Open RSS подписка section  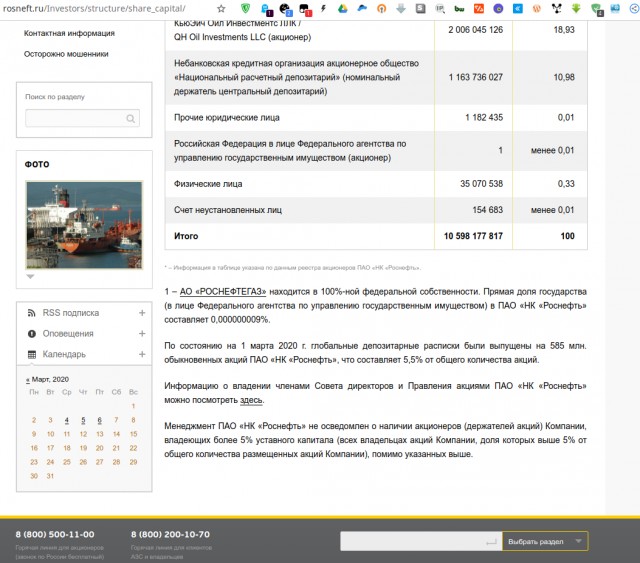71,313
